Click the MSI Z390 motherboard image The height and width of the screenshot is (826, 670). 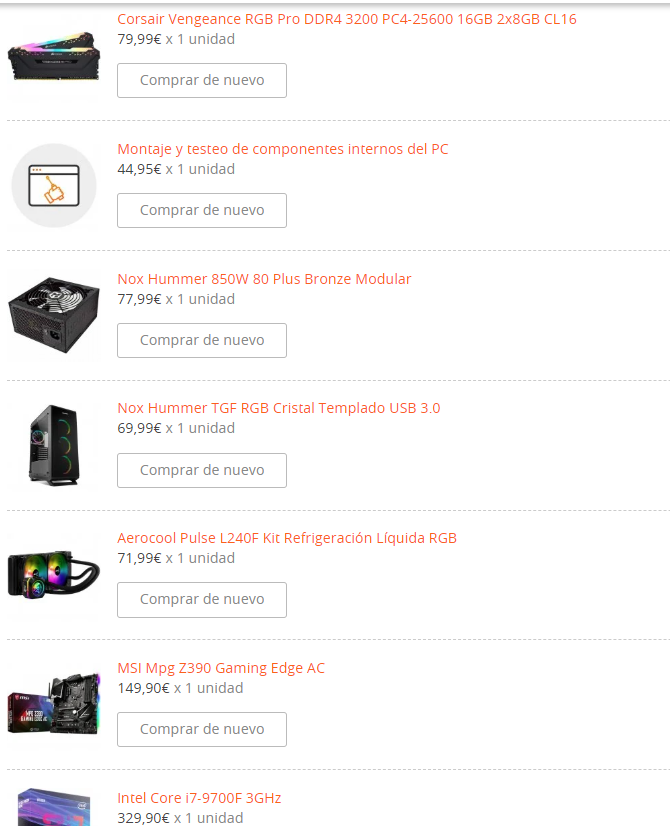coord(54,703)
